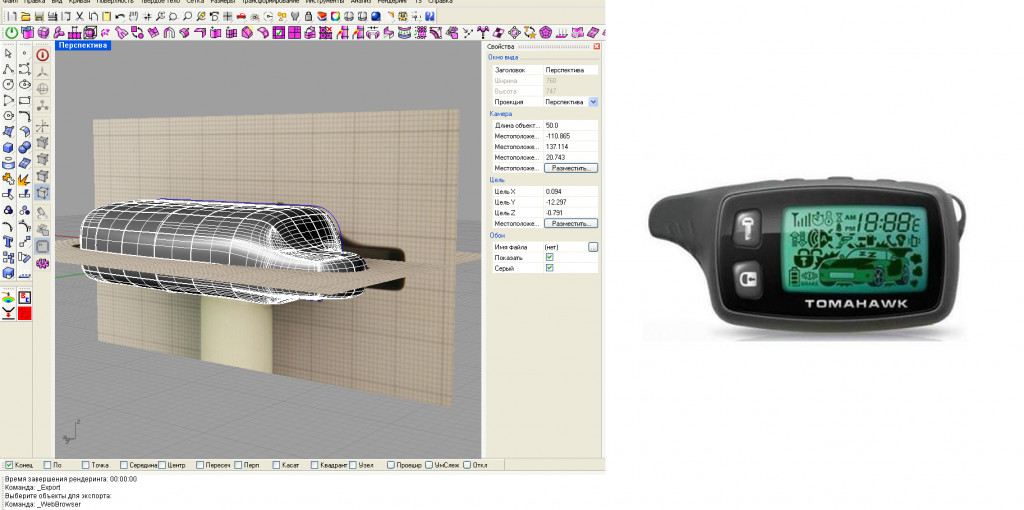Enable the Точка snap checkbox
1024x510 pixels.
tap(86, 465)
